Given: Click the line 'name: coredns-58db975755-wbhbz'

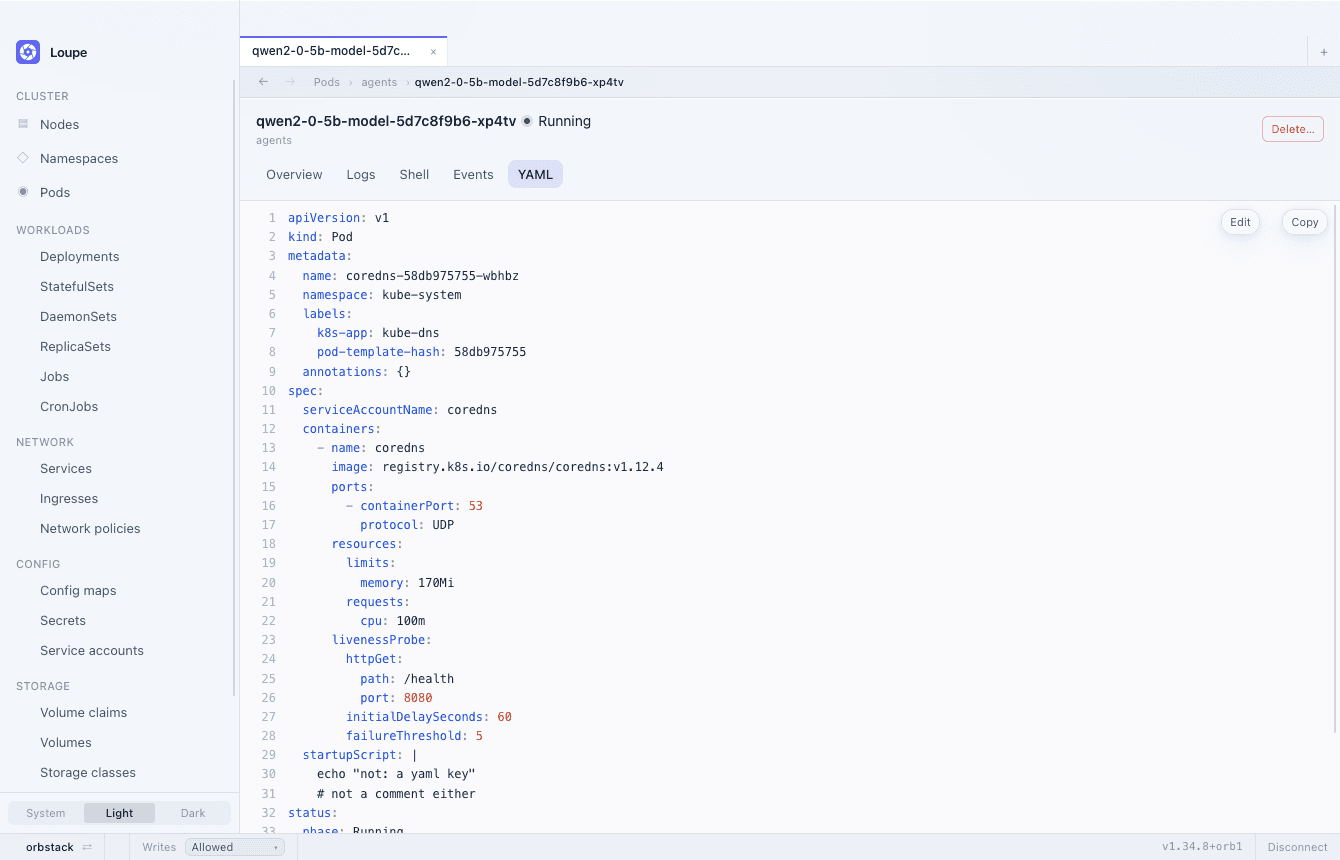Looking at the screenshot, I should click(411, 275).
